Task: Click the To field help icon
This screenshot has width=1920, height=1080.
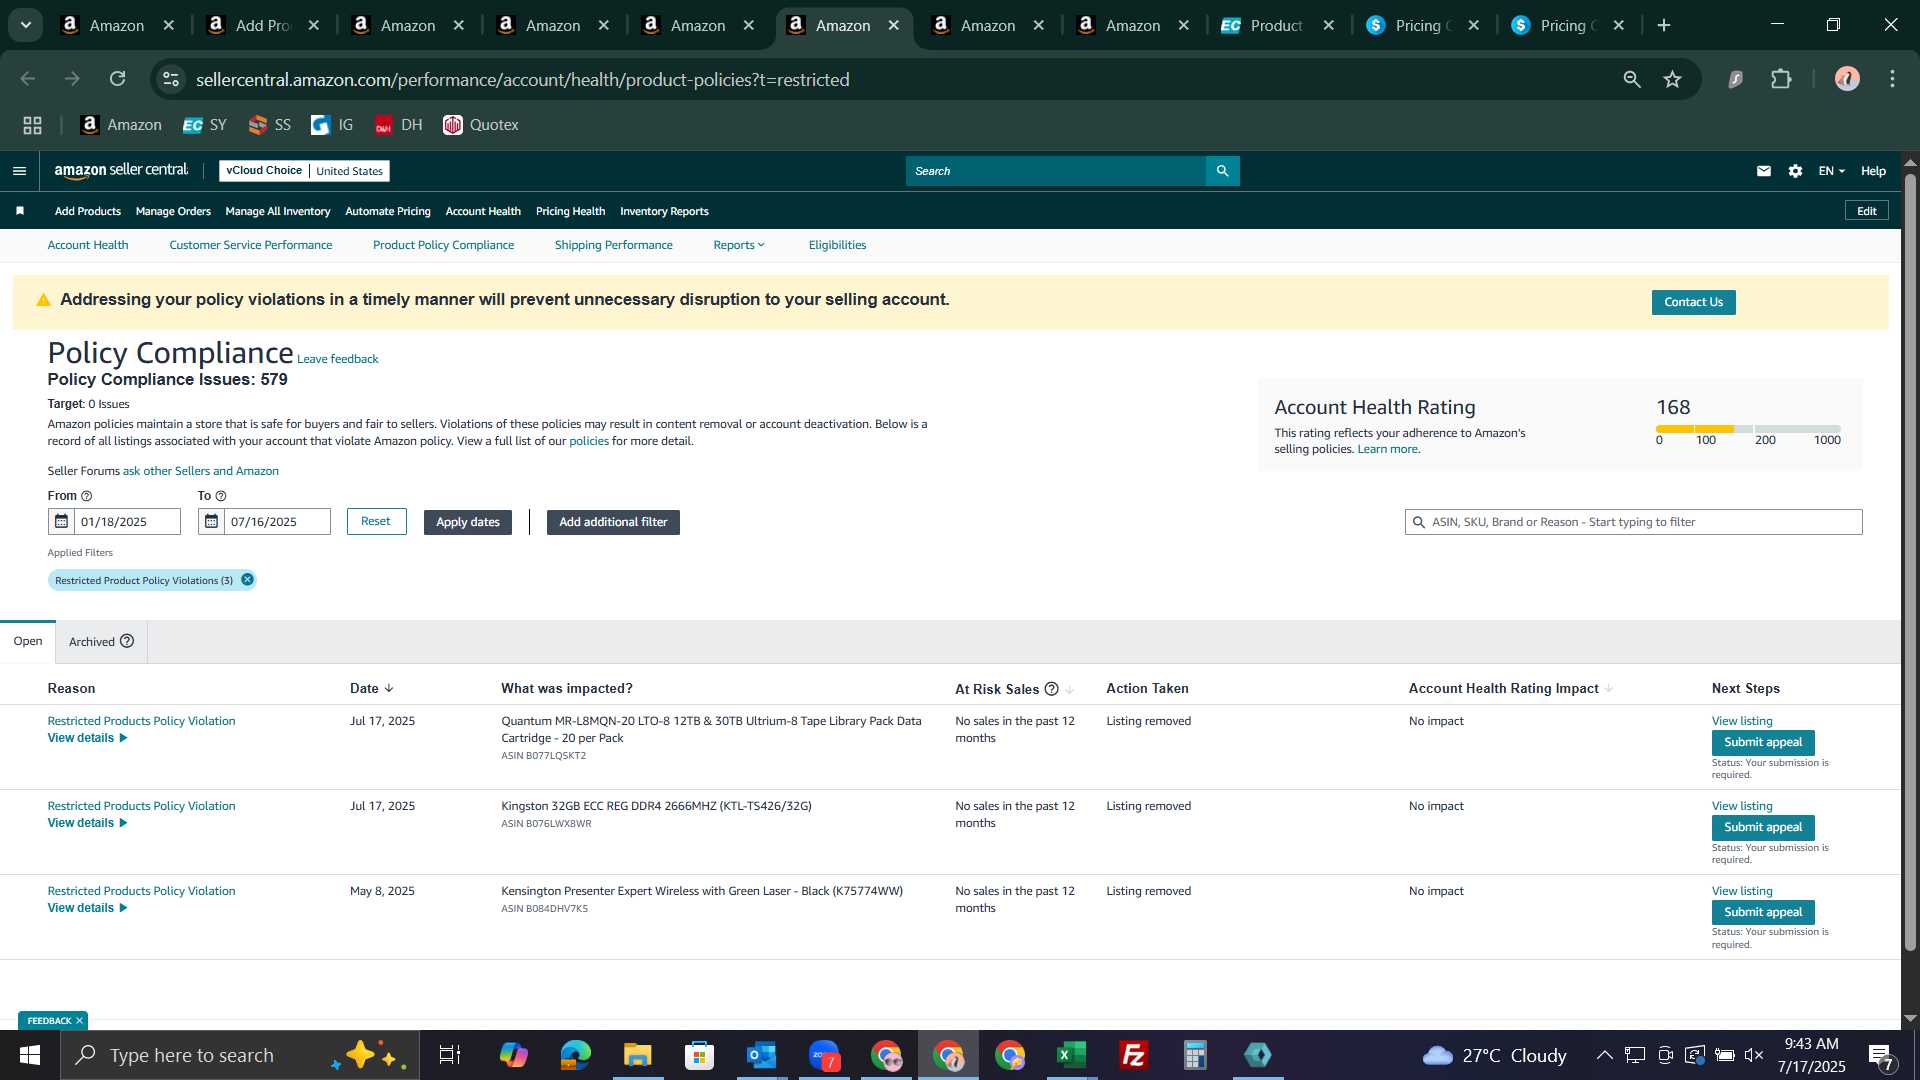Action: [x=221, y=496]
